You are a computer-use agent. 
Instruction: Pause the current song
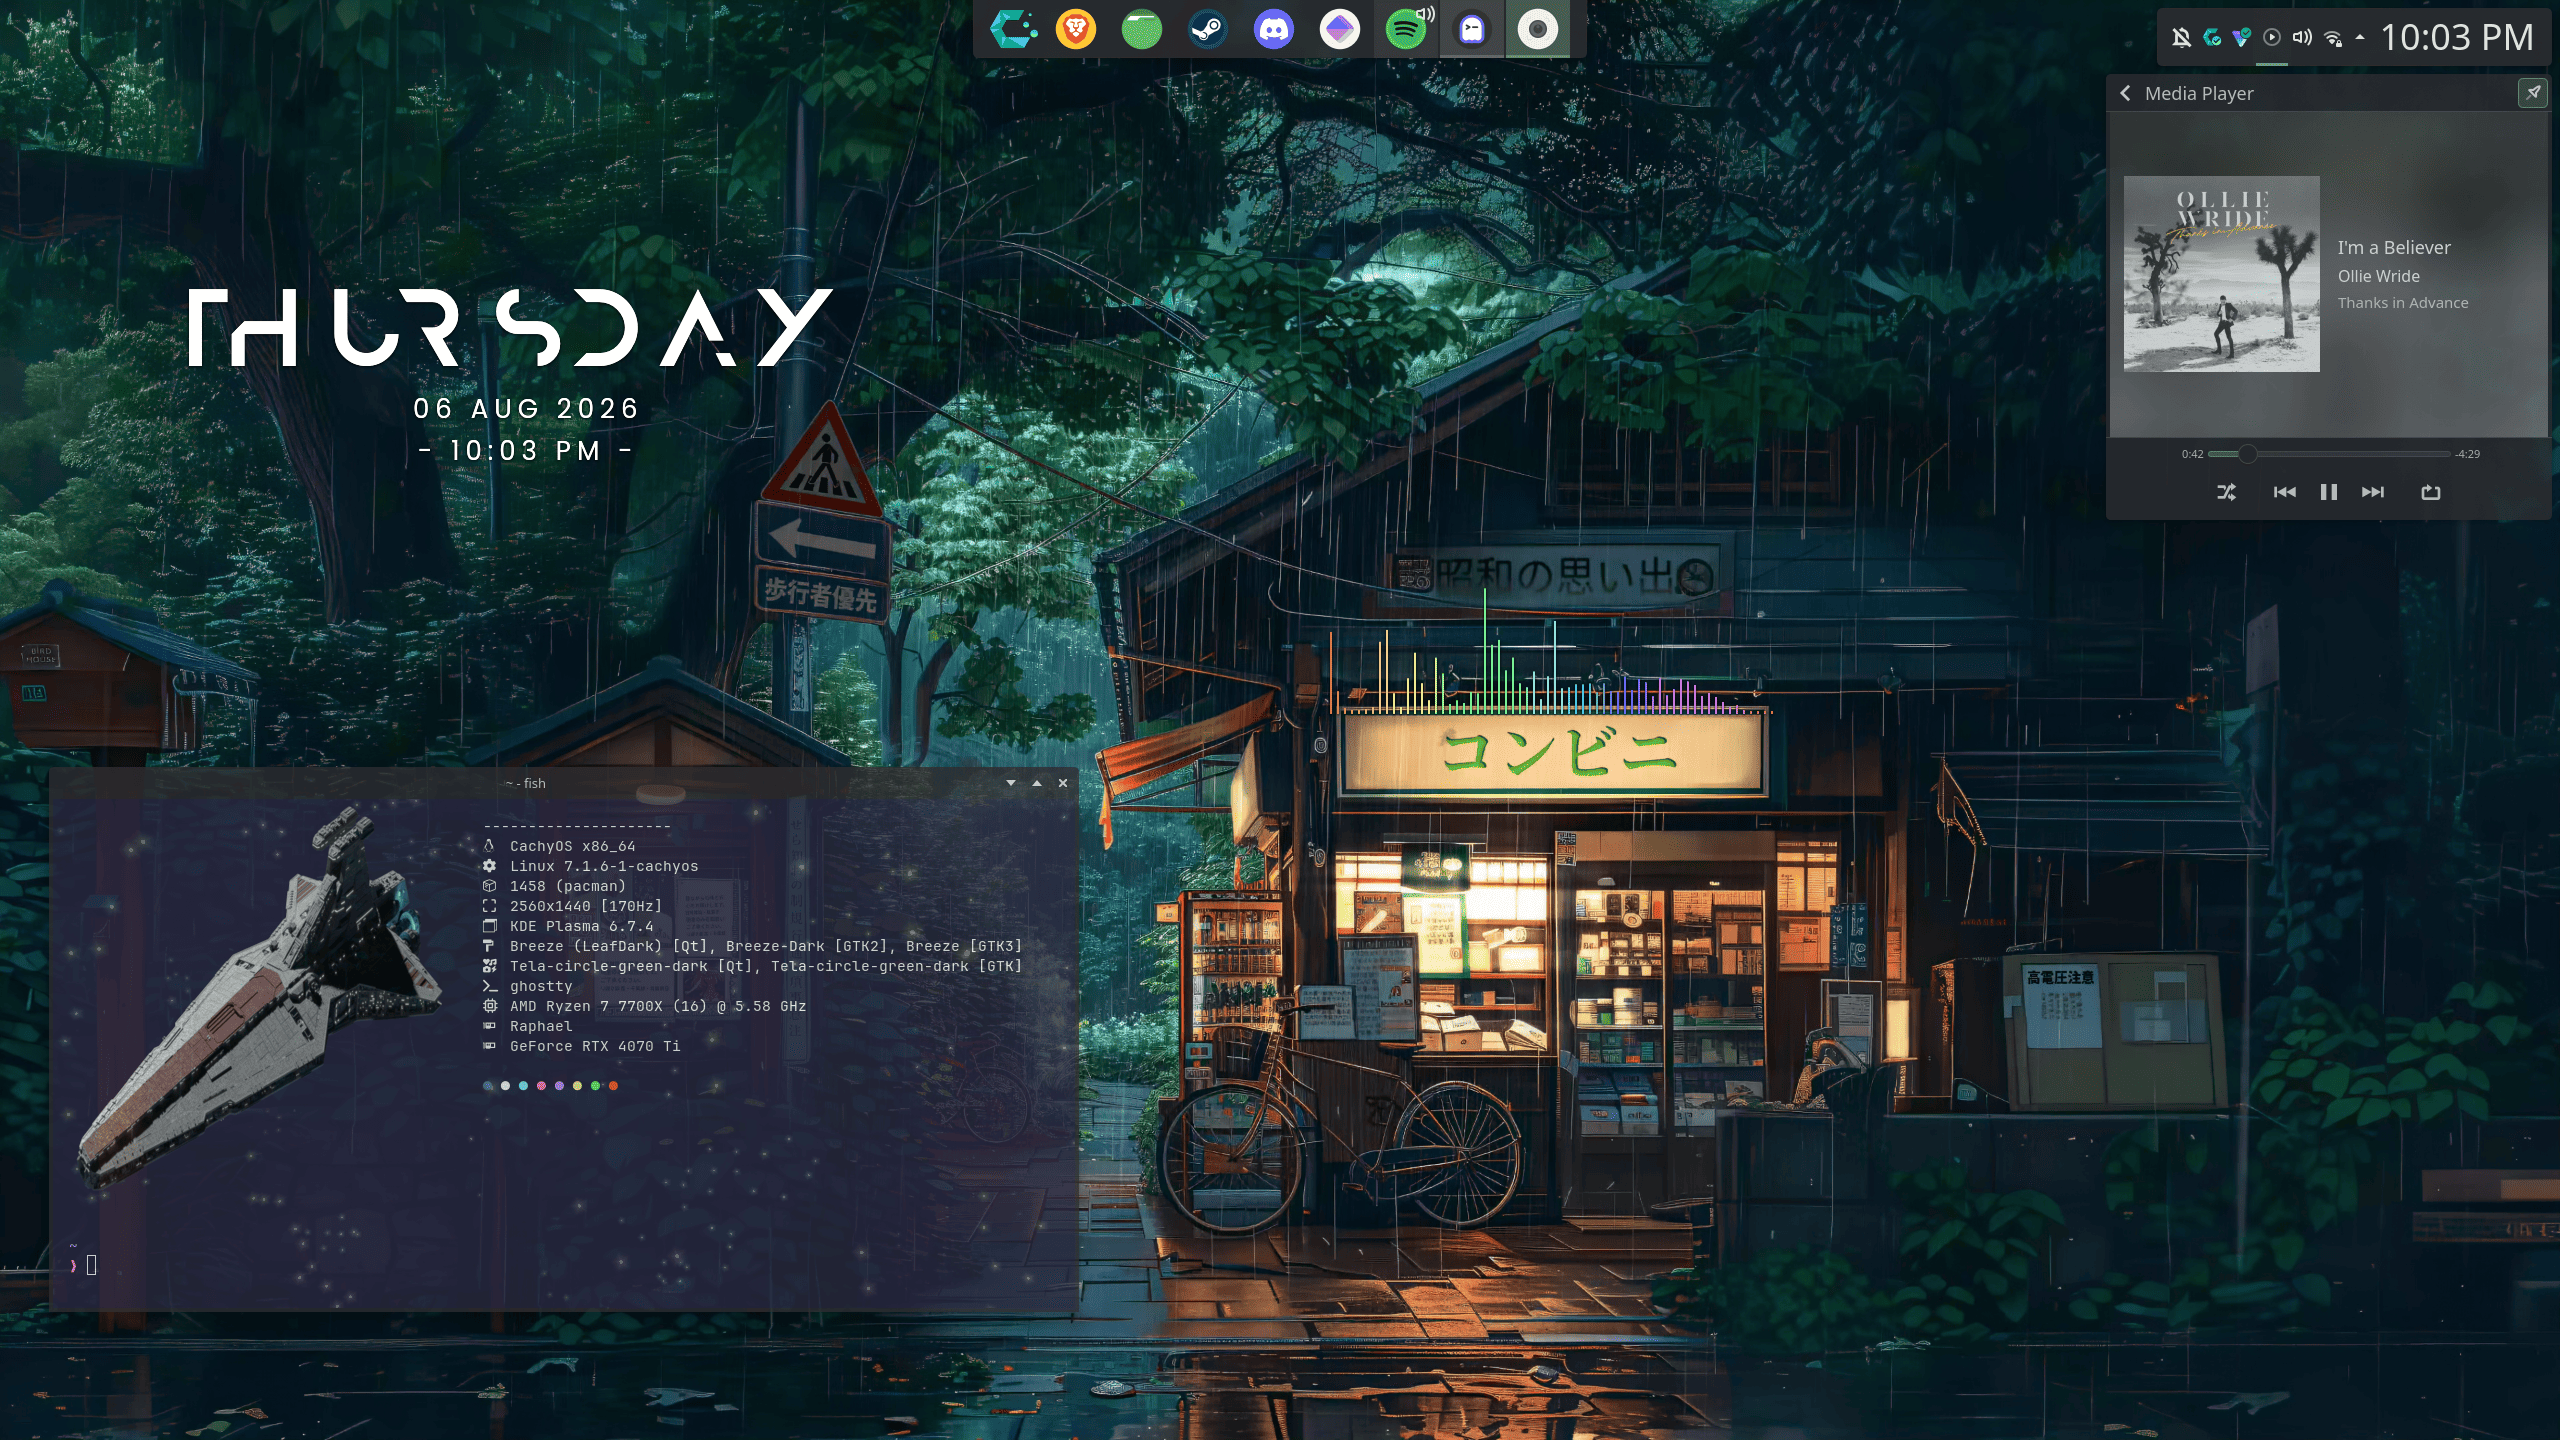coord(2329,492)
